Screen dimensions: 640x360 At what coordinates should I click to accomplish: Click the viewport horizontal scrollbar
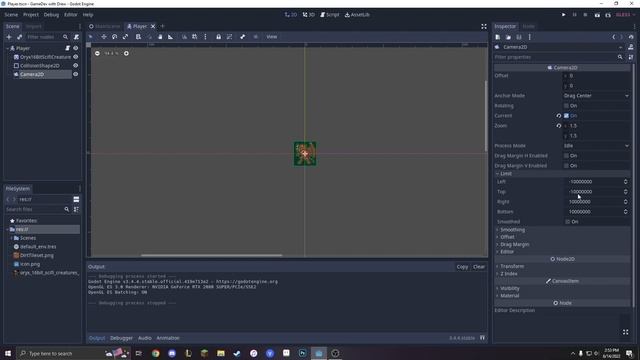[211, 256]
